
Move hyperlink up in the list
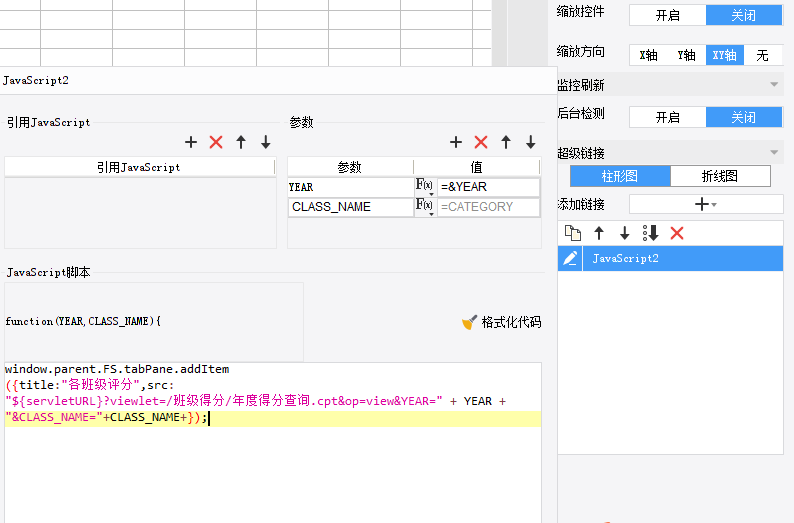(x=599, y=233)
